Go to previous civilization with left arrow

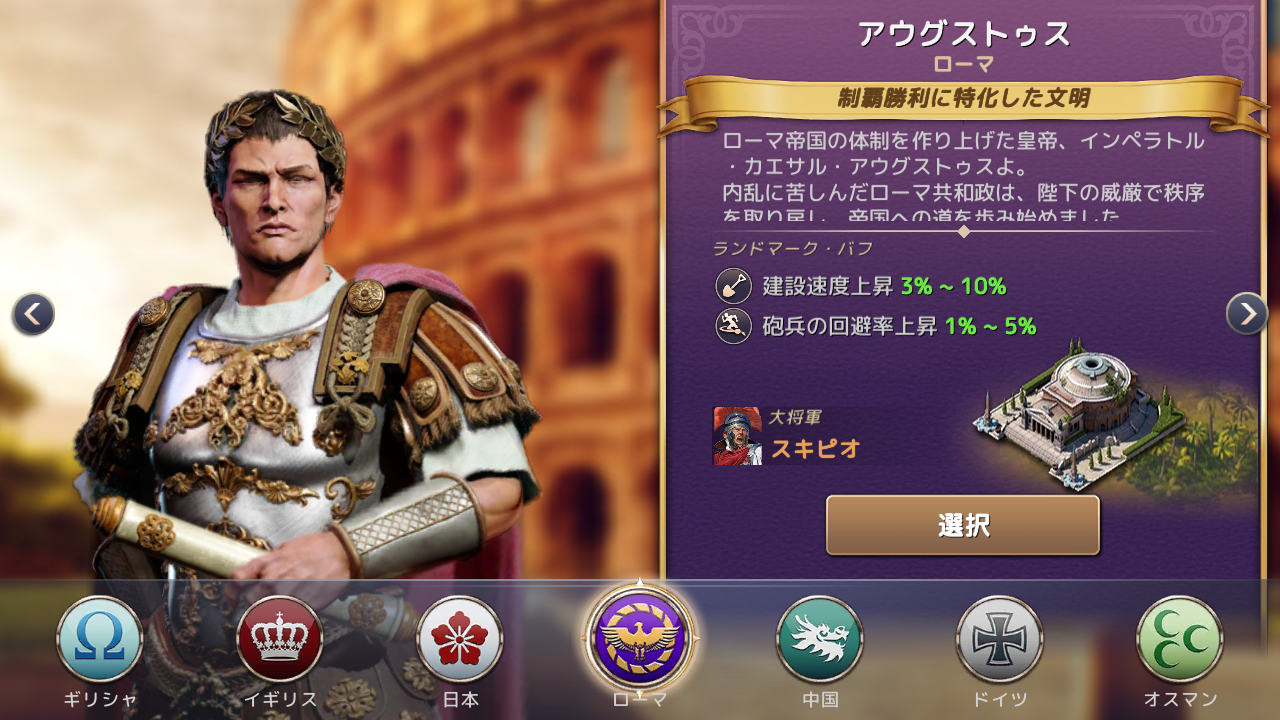[33, 315]
